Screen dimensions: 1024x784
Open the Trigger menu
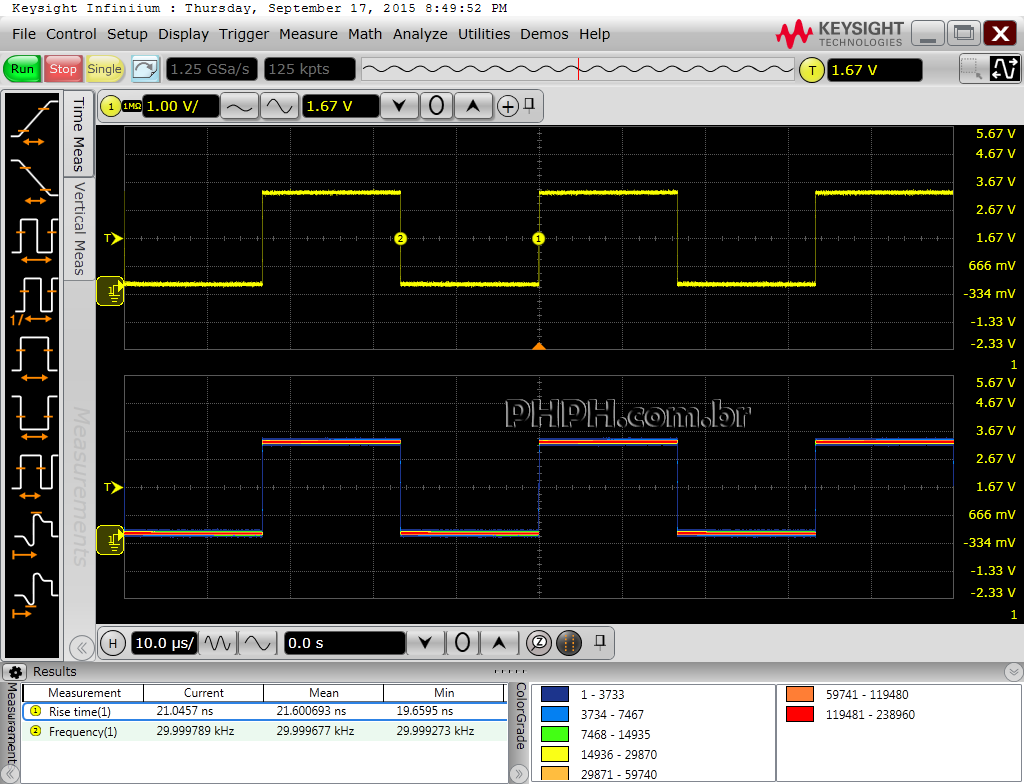point(244,34)
